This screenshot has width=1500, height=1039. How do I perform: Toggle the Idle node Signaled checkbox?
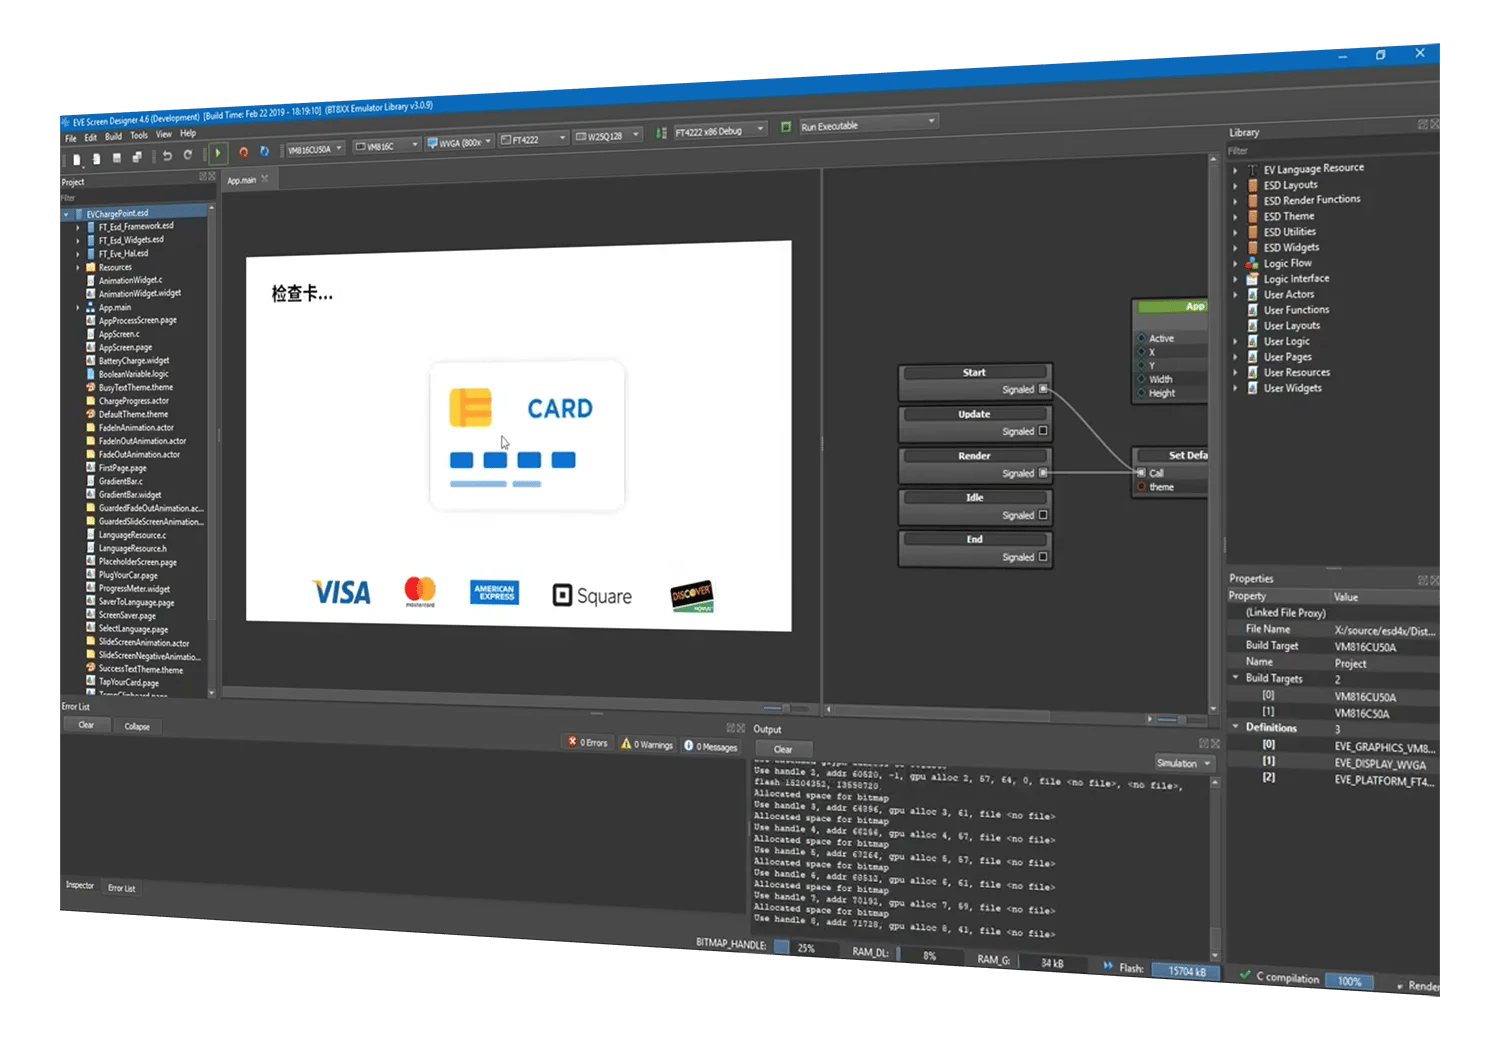tap(1043, 515)
